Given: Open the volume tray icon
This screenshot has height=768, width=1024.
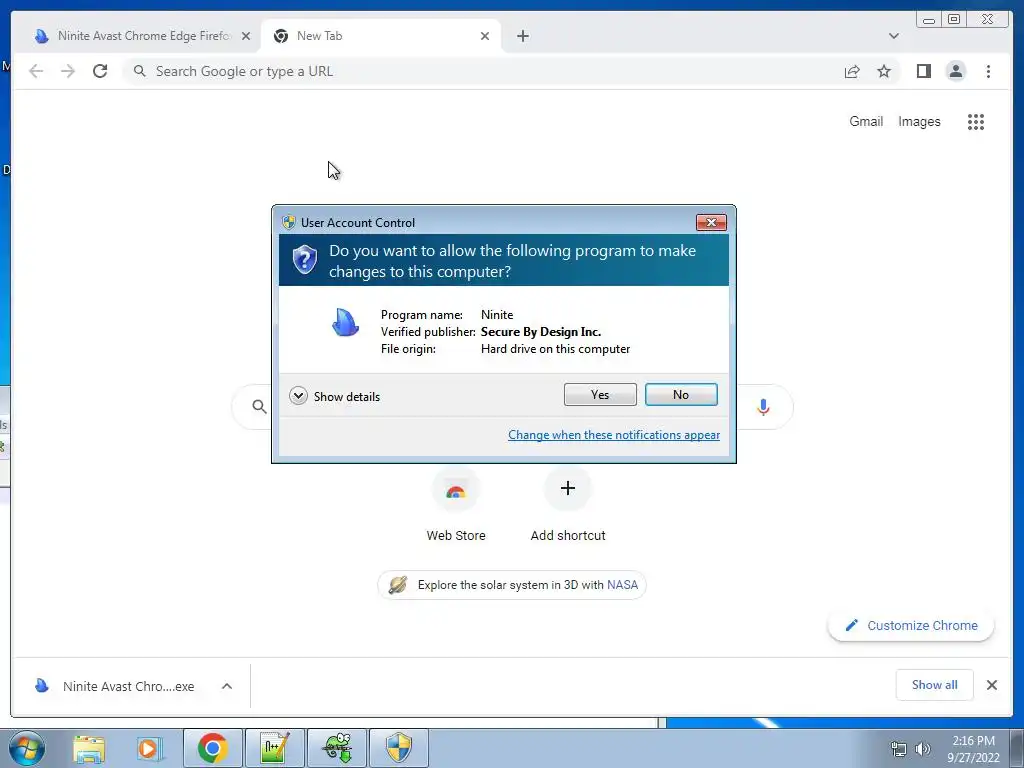Looking at the screenshot, I should point(923,749).
